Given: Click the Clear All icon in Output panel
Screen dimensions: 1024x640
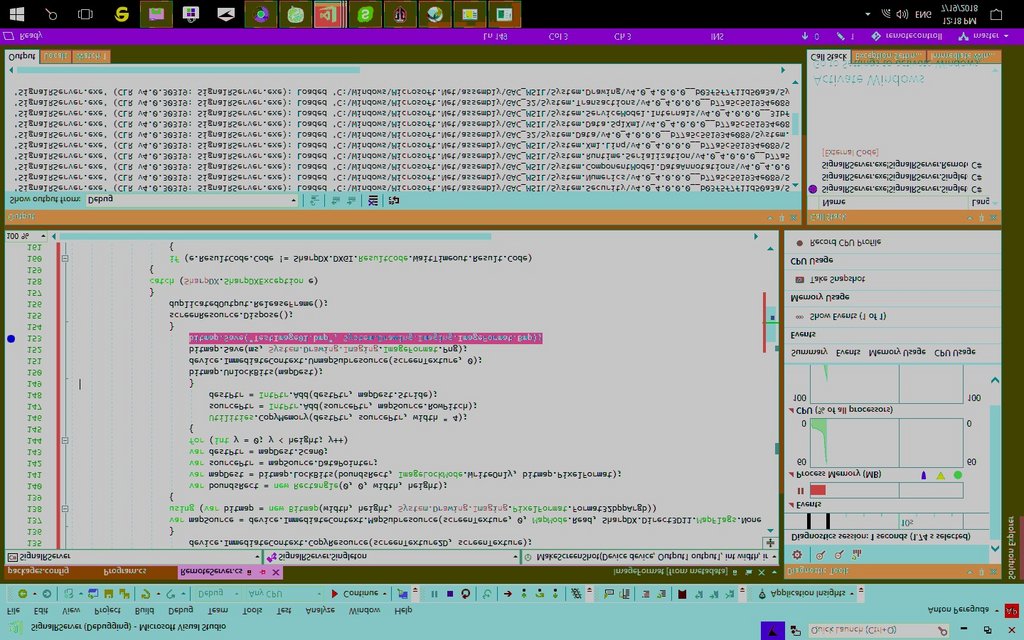Looking at the screenshot, I should (373, 200).
